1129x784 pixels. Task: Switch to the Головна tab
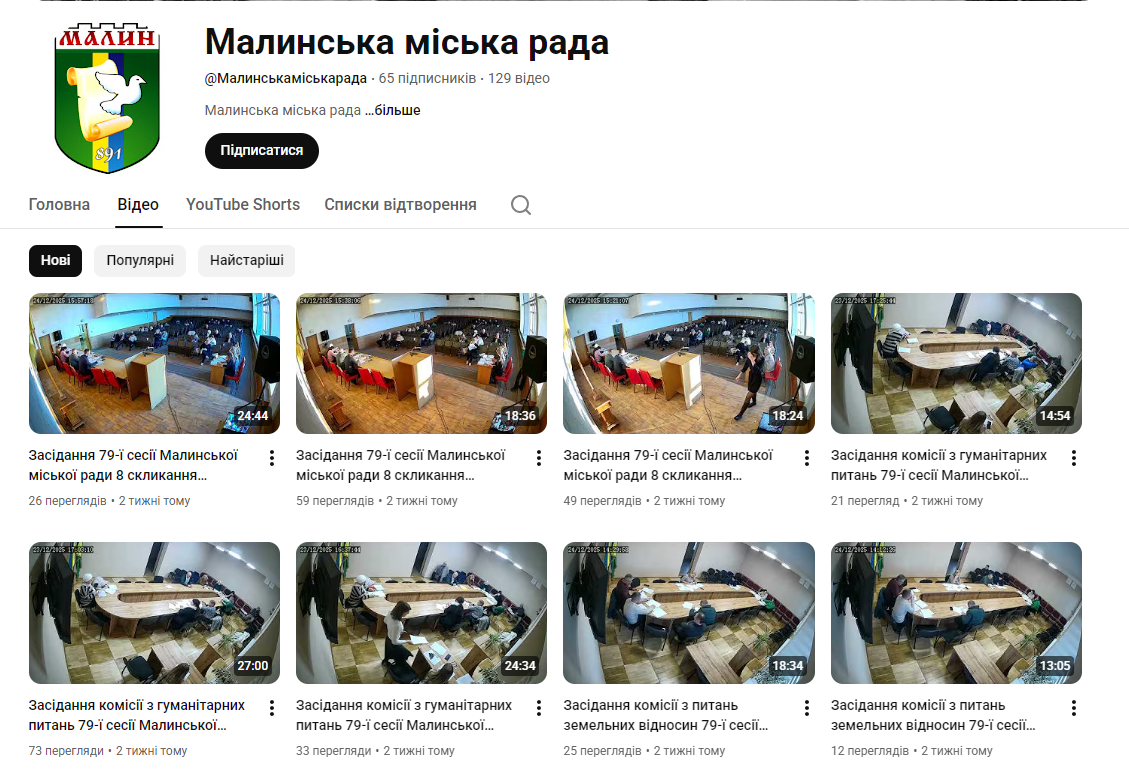59,205
